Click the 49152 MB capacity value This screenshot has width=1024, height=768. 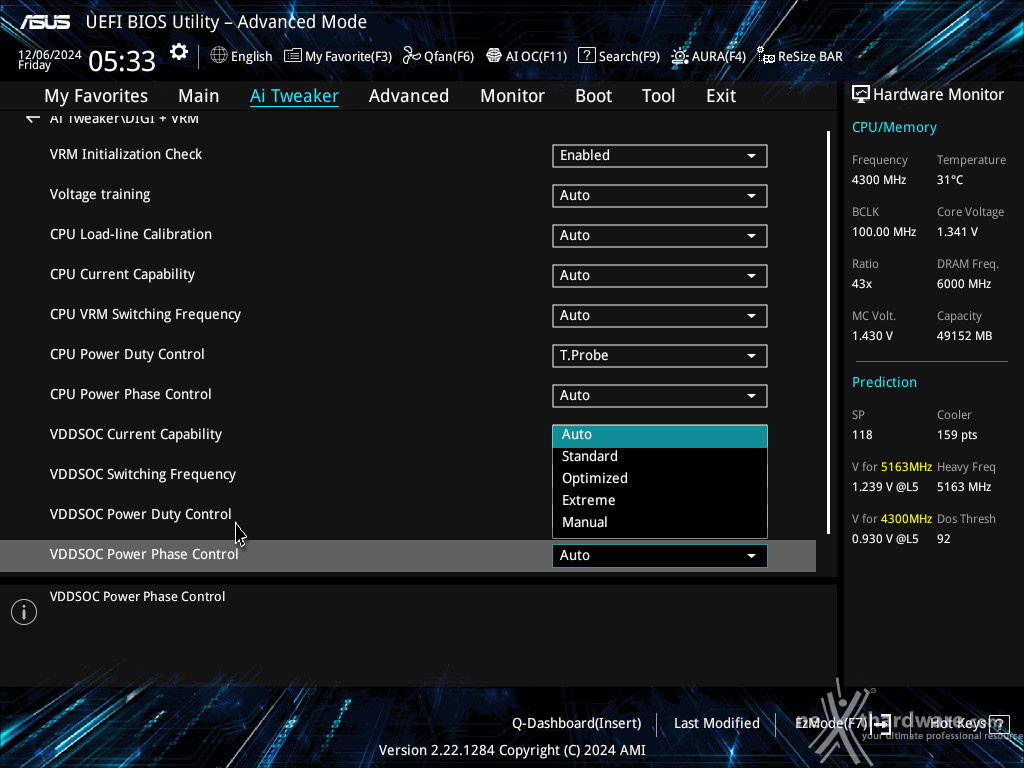click(965, 336)
